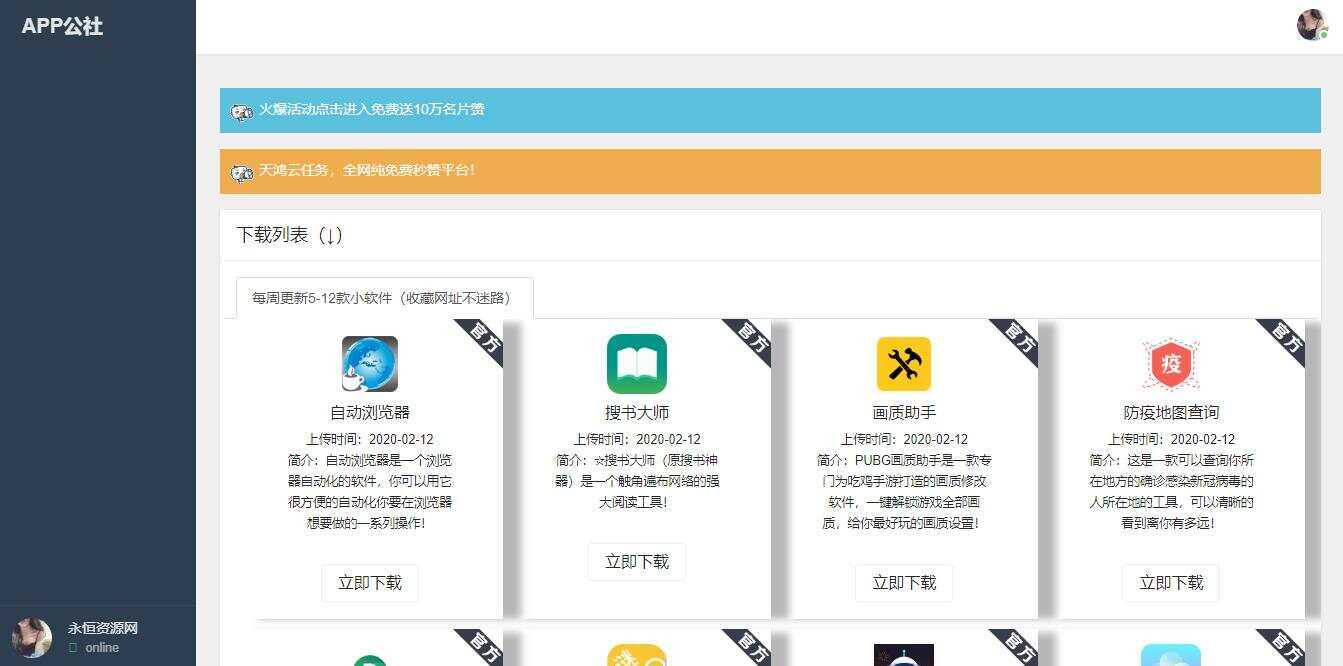Select the 每周更新5-12款小软件 tab
Screen dimensions: 1343x666
click(x=383, y=297)
